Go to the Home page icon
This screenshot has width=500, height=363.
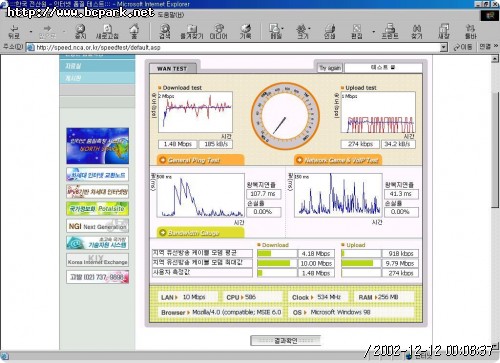[x=134, y=31]
